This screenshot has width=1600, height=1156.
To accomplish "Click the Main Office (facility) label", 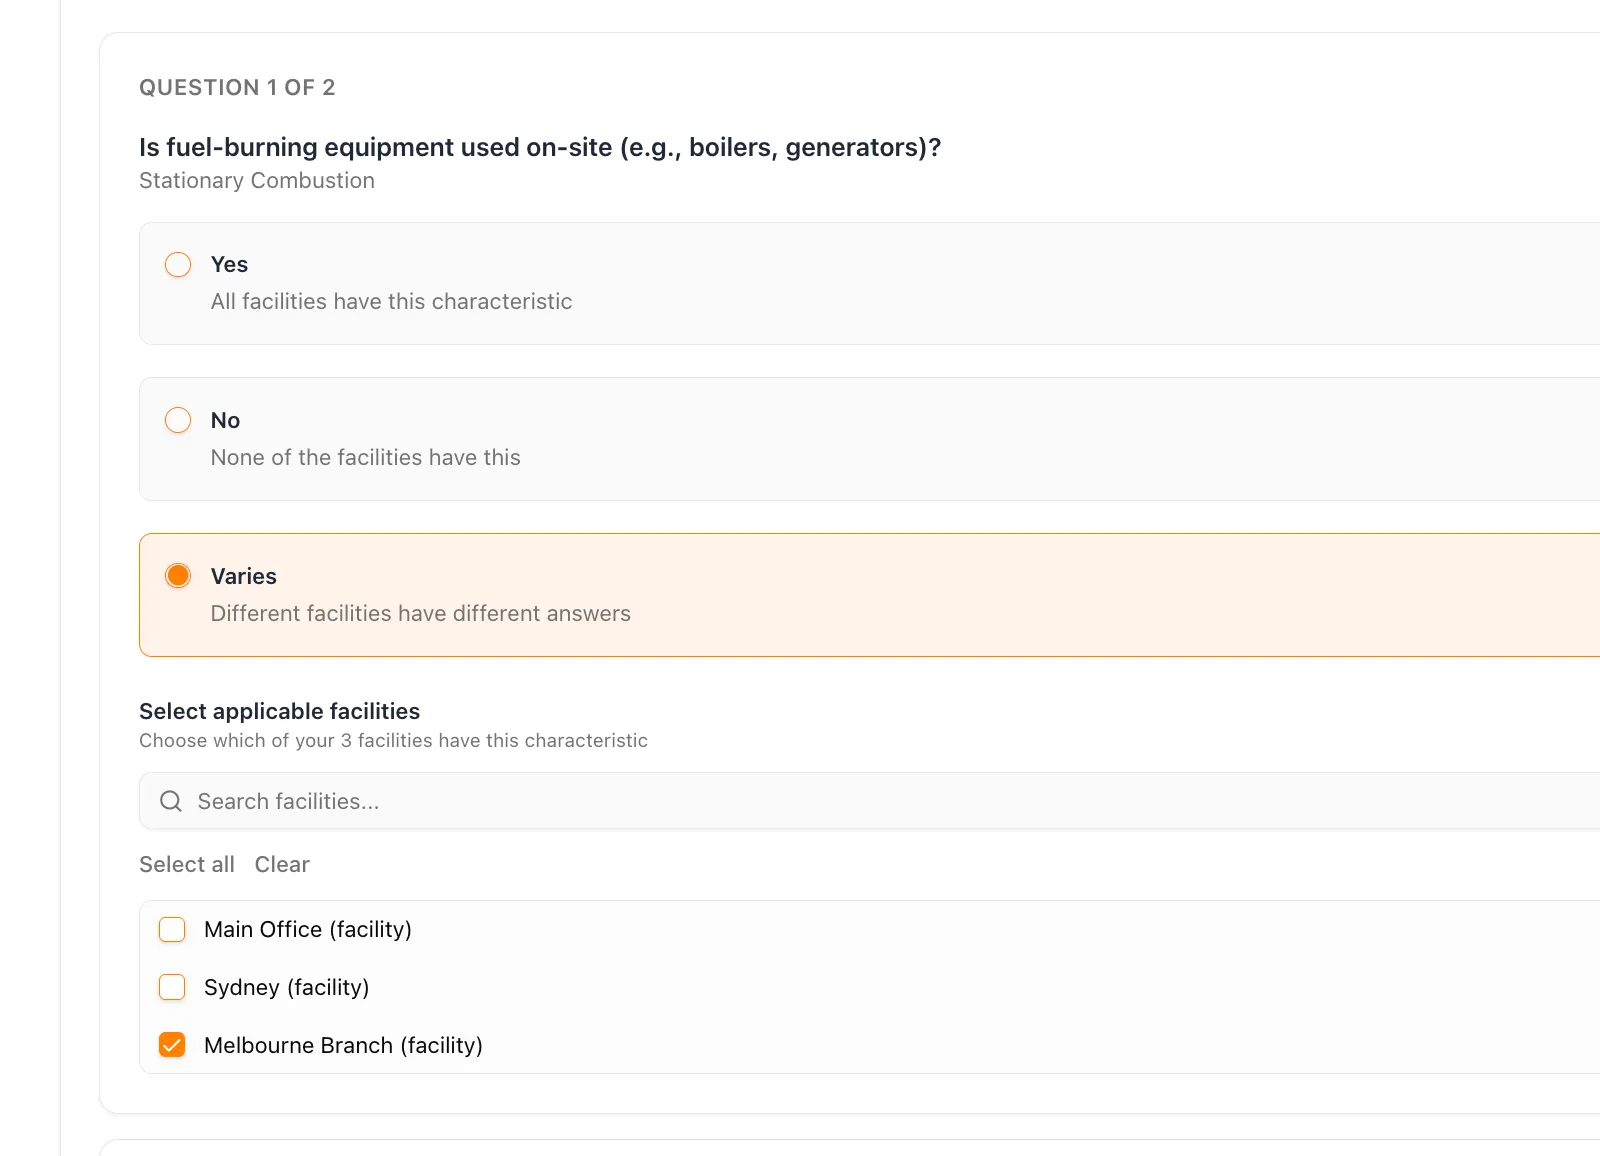I will pyautogui.click(x=308, y=929).
